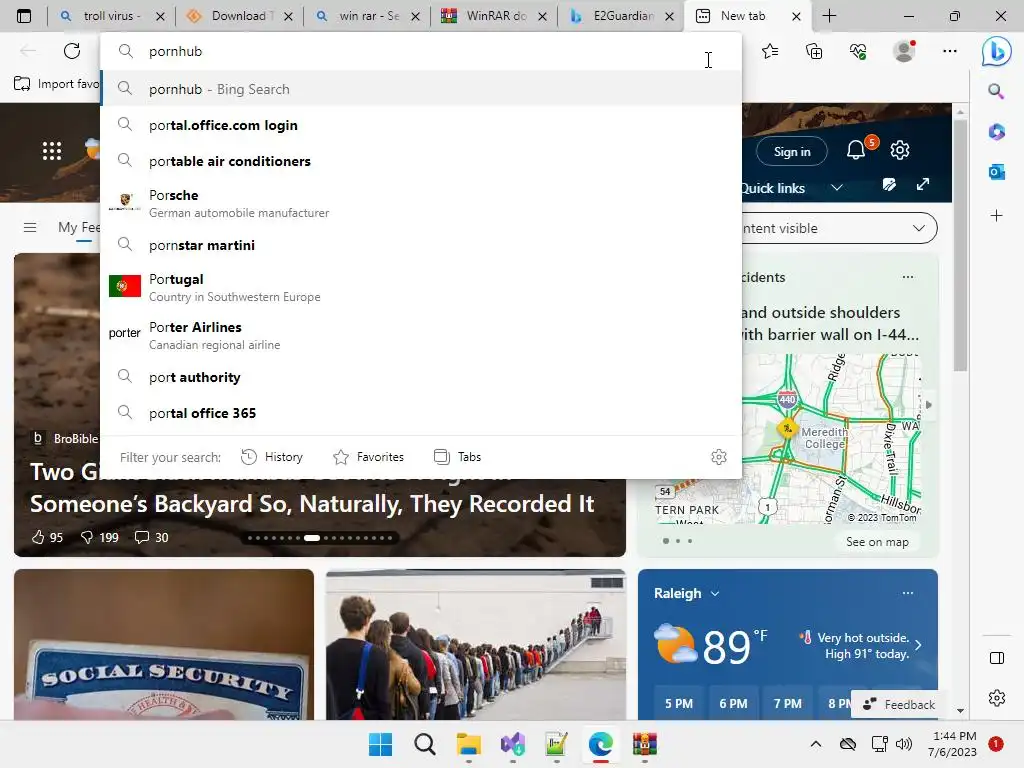Open the Feedback button
Image resolution: width=1024 pixels, height=768 pixels.
[899, 705]
